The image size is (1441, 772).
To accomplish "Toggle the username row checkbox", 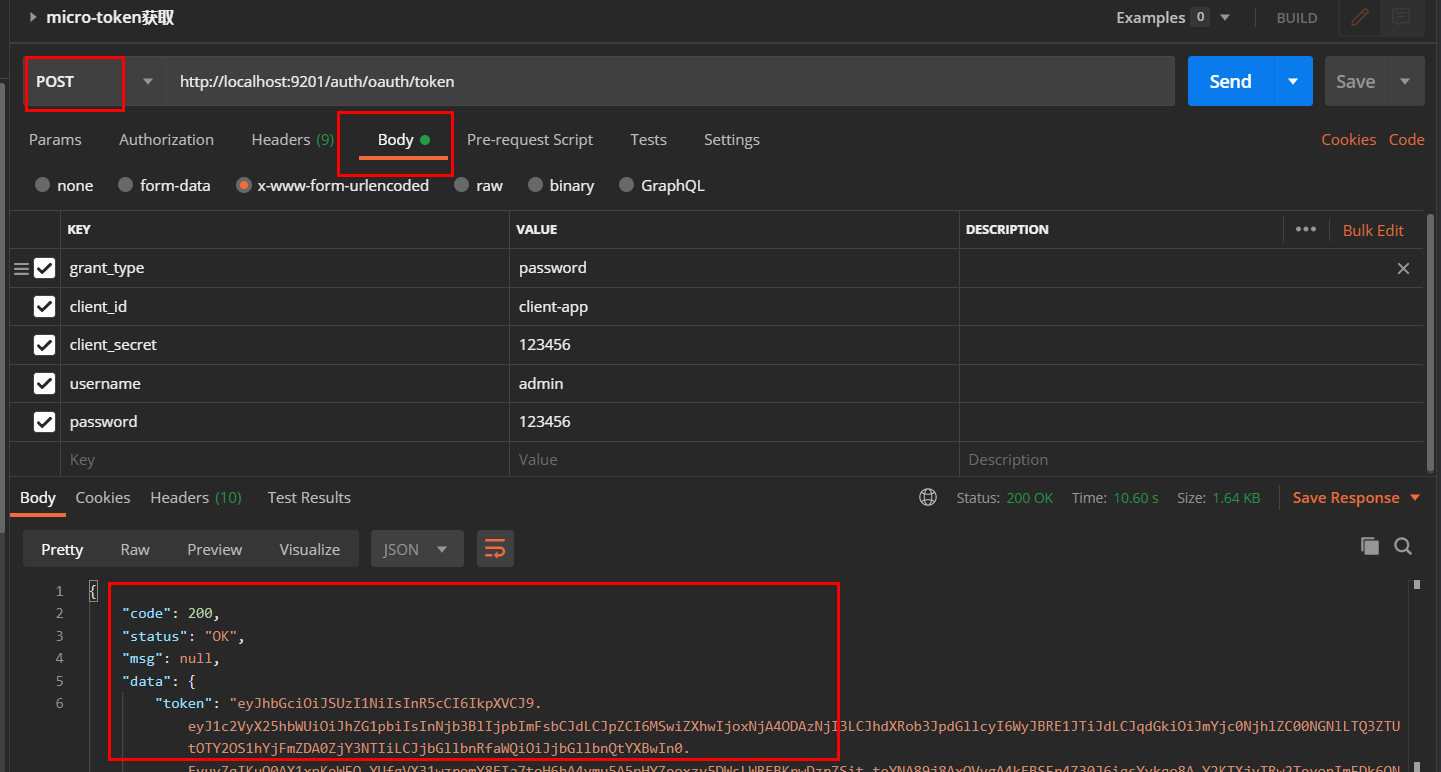I will point(44,383).
